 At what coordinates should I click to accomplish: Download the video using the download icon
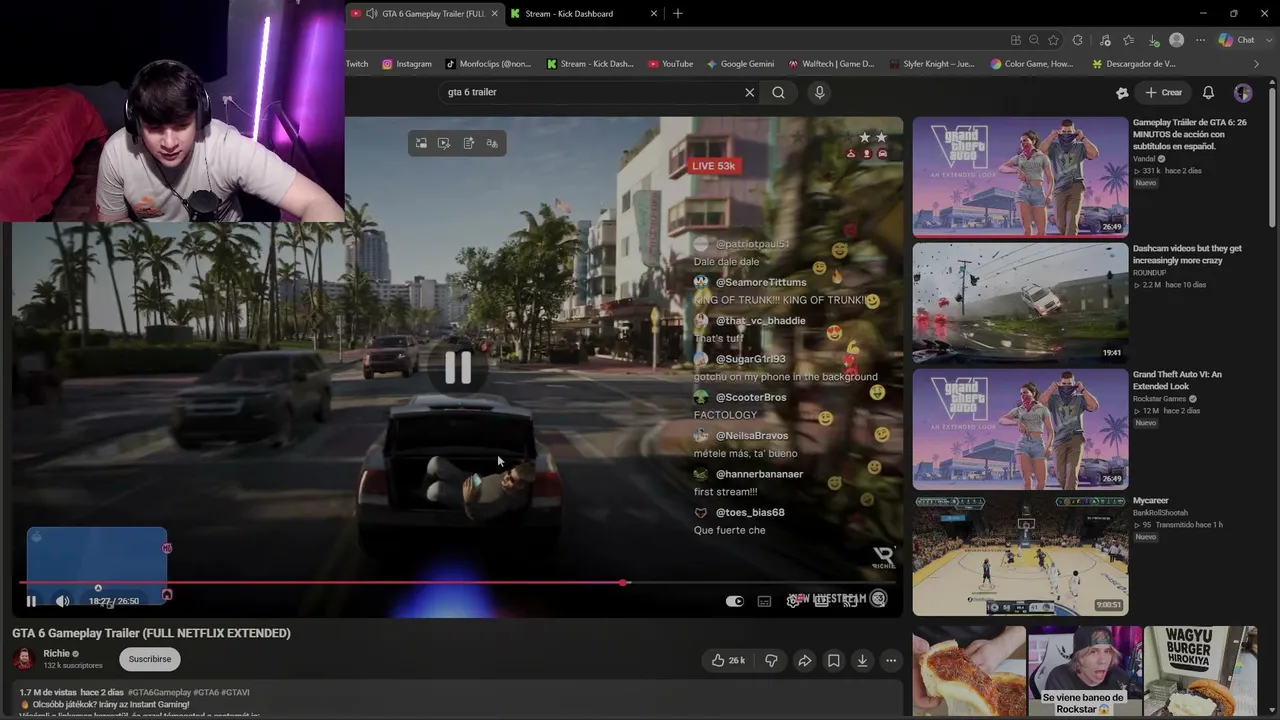coord(862,660)
